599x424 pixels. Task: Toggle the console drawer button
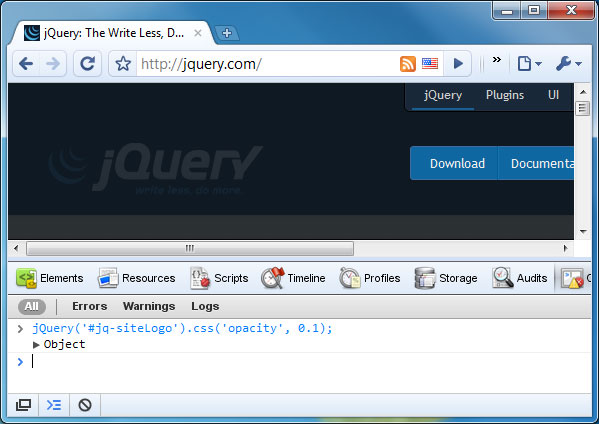click(54, 405)
